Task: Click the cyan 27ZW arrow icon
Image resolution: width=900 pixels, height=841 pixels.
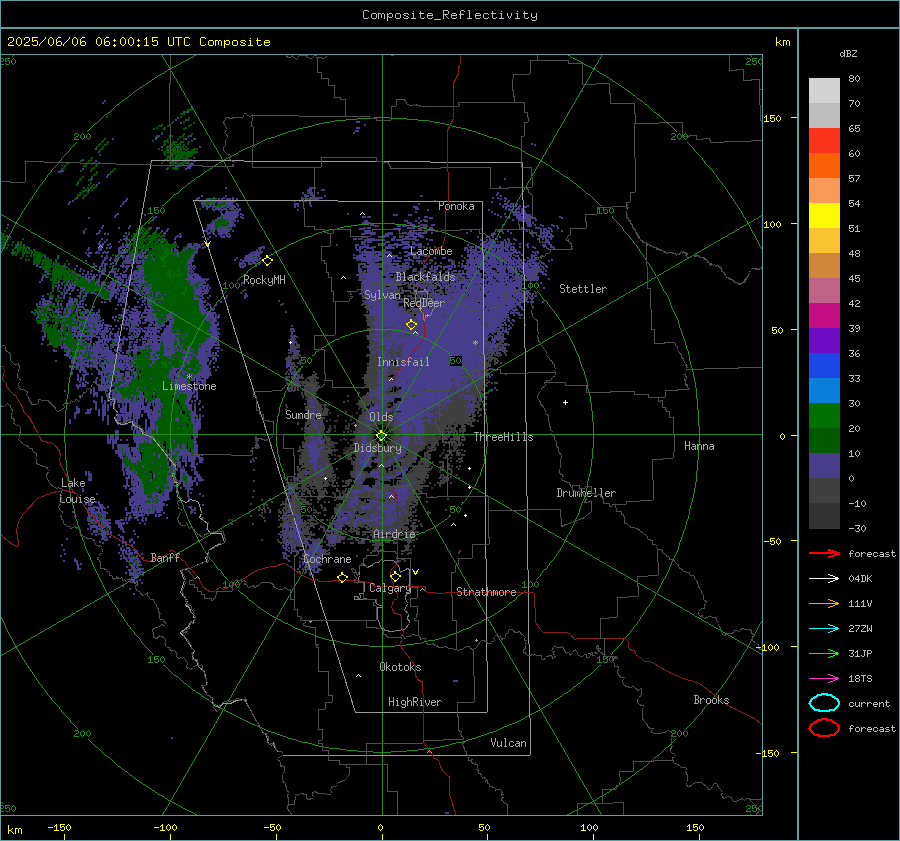Action: pos(824,629)
